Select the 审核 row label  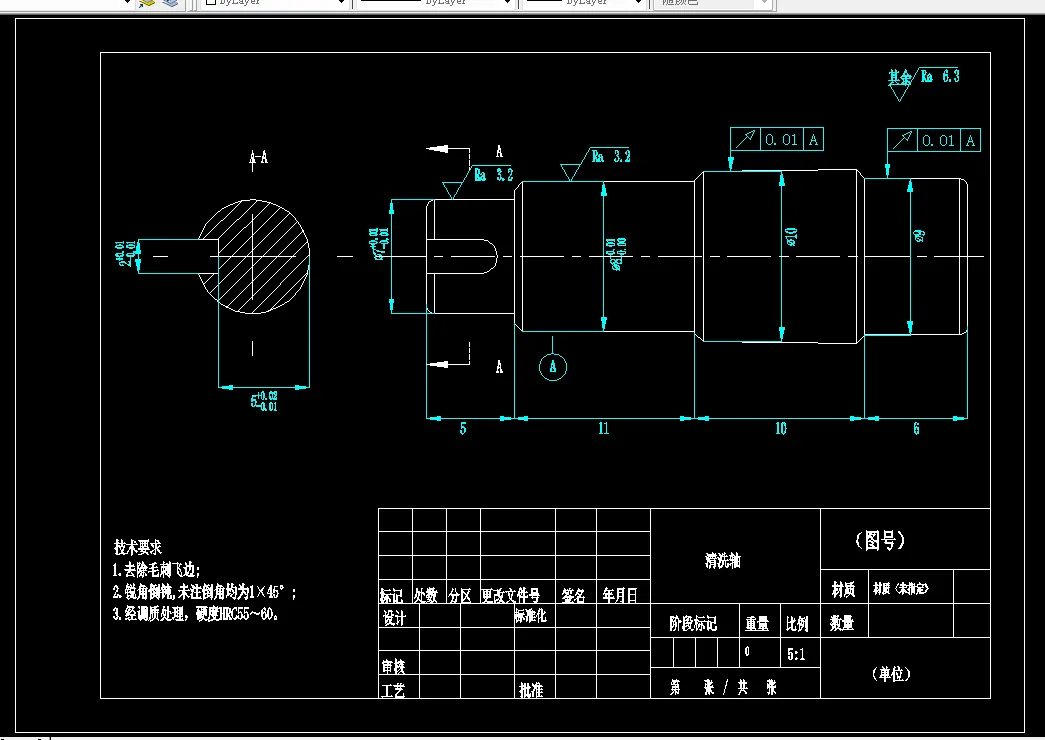click(x=394, y=667)
